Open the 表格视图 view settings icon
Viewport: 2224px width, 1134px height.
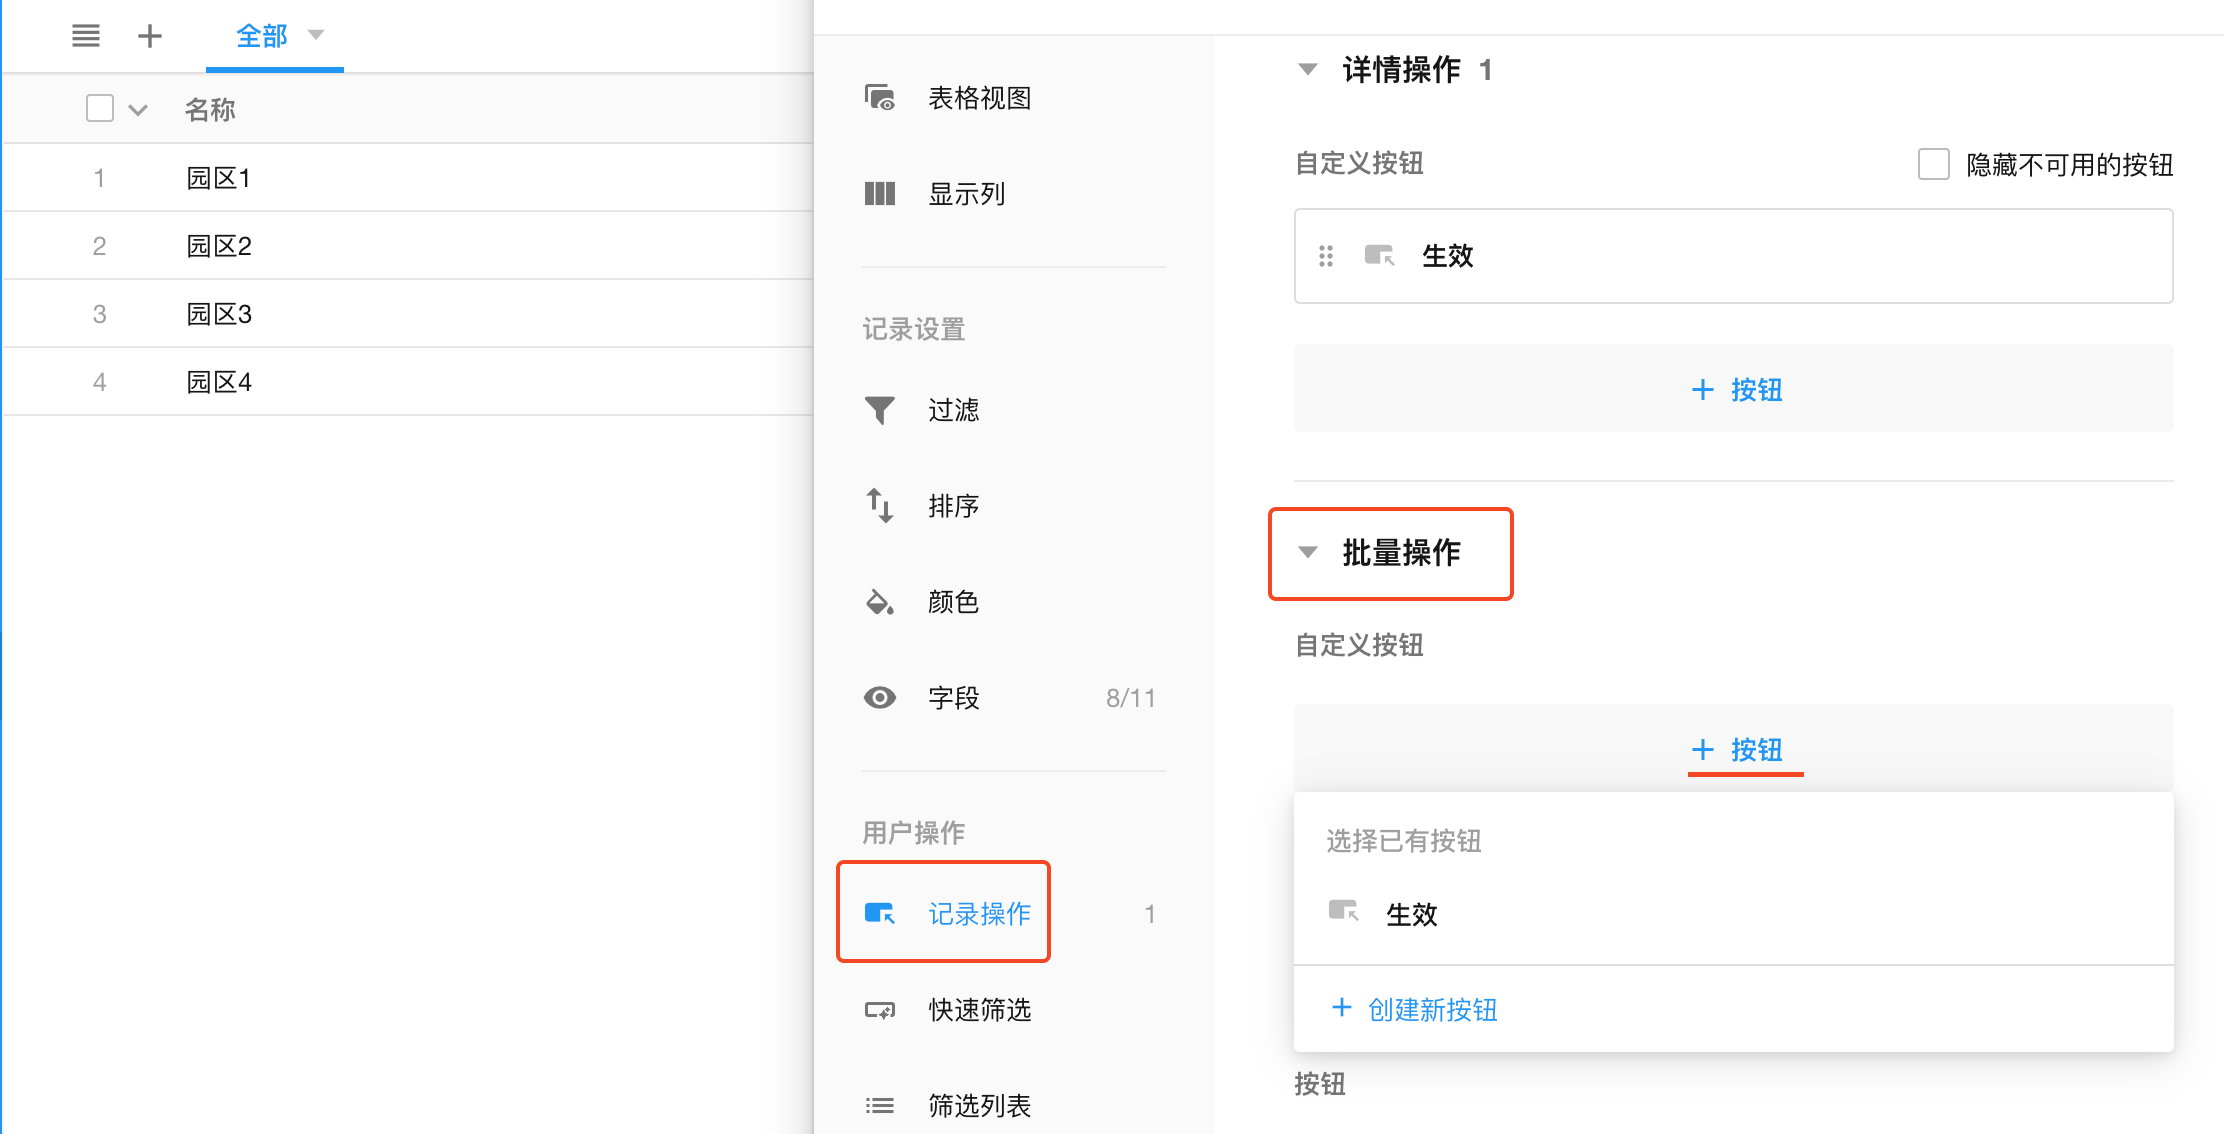tap(880, 97)
